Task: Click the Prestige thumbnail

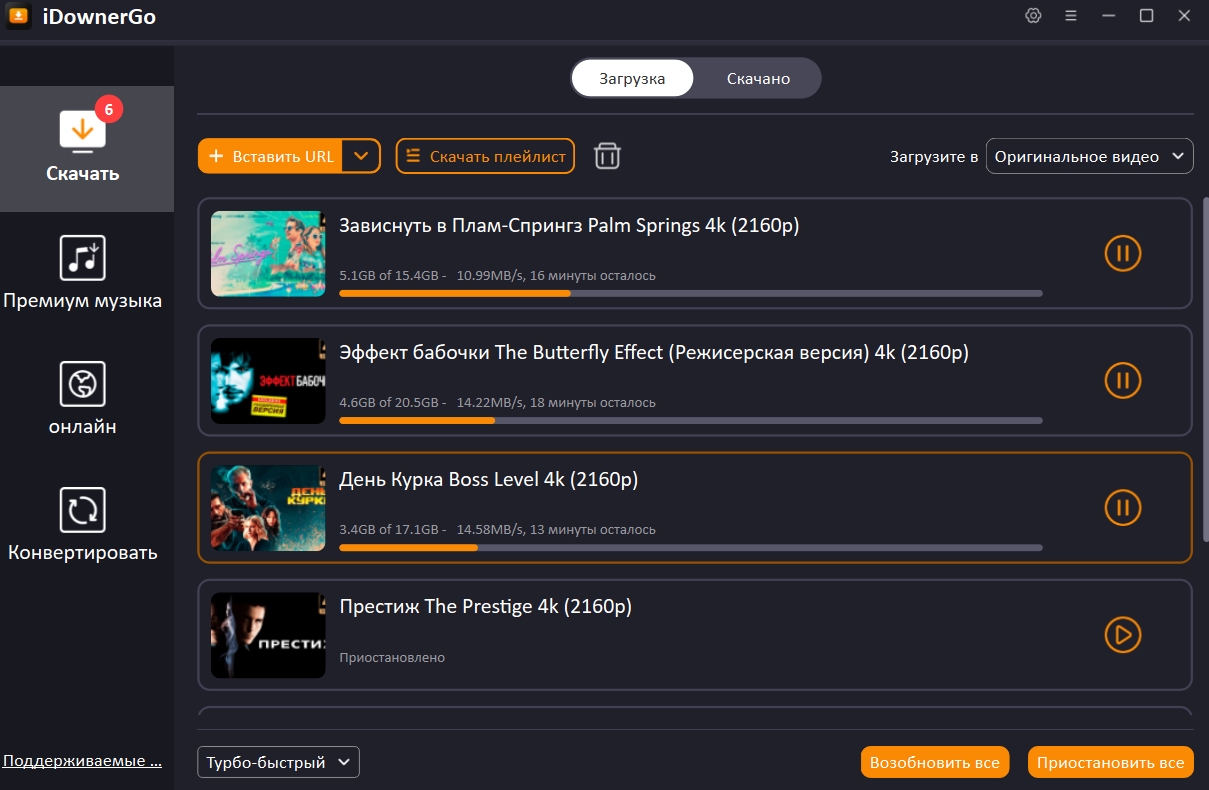Action: [268, 635]
